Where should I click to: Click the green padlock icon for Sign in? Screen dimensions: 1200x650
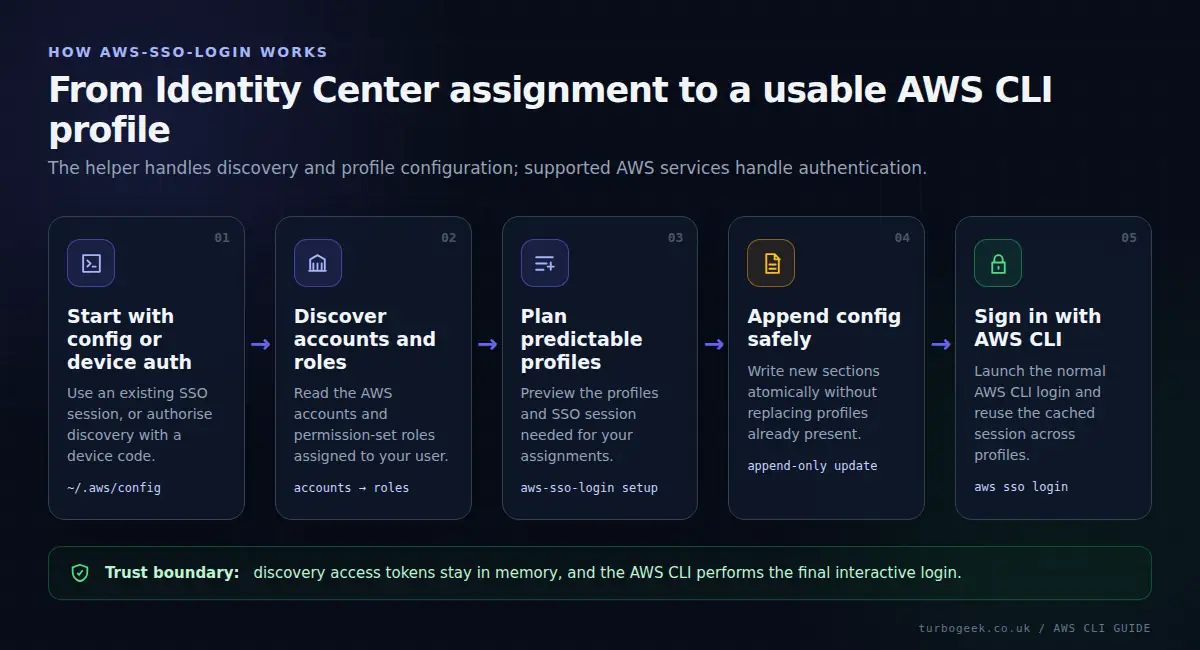point(998,263)
